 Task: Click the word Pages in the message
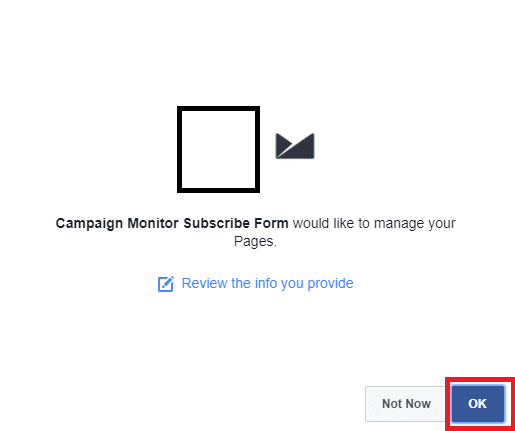point(254,241)
